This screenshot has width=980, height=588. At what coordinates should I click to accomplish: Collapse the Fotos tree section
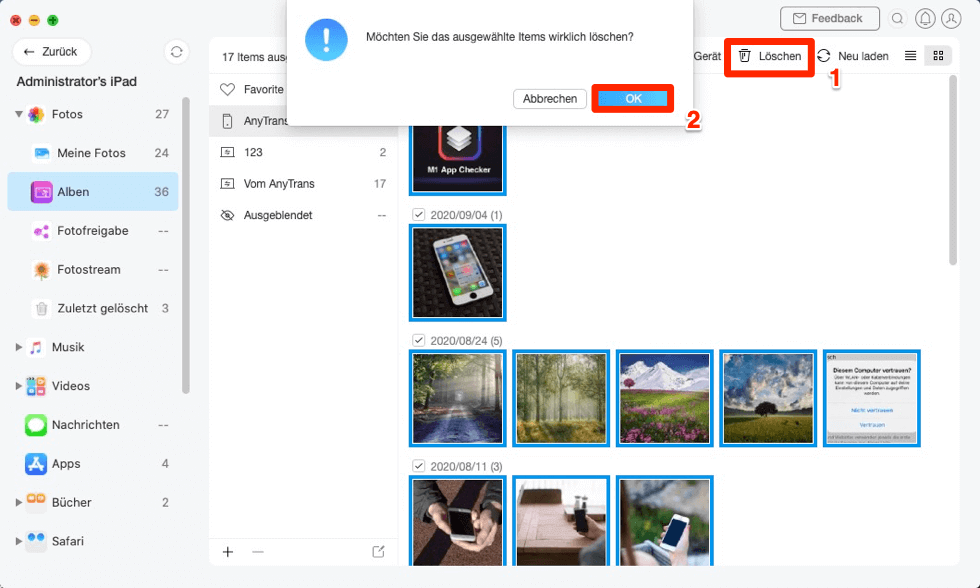coord(19,114)
